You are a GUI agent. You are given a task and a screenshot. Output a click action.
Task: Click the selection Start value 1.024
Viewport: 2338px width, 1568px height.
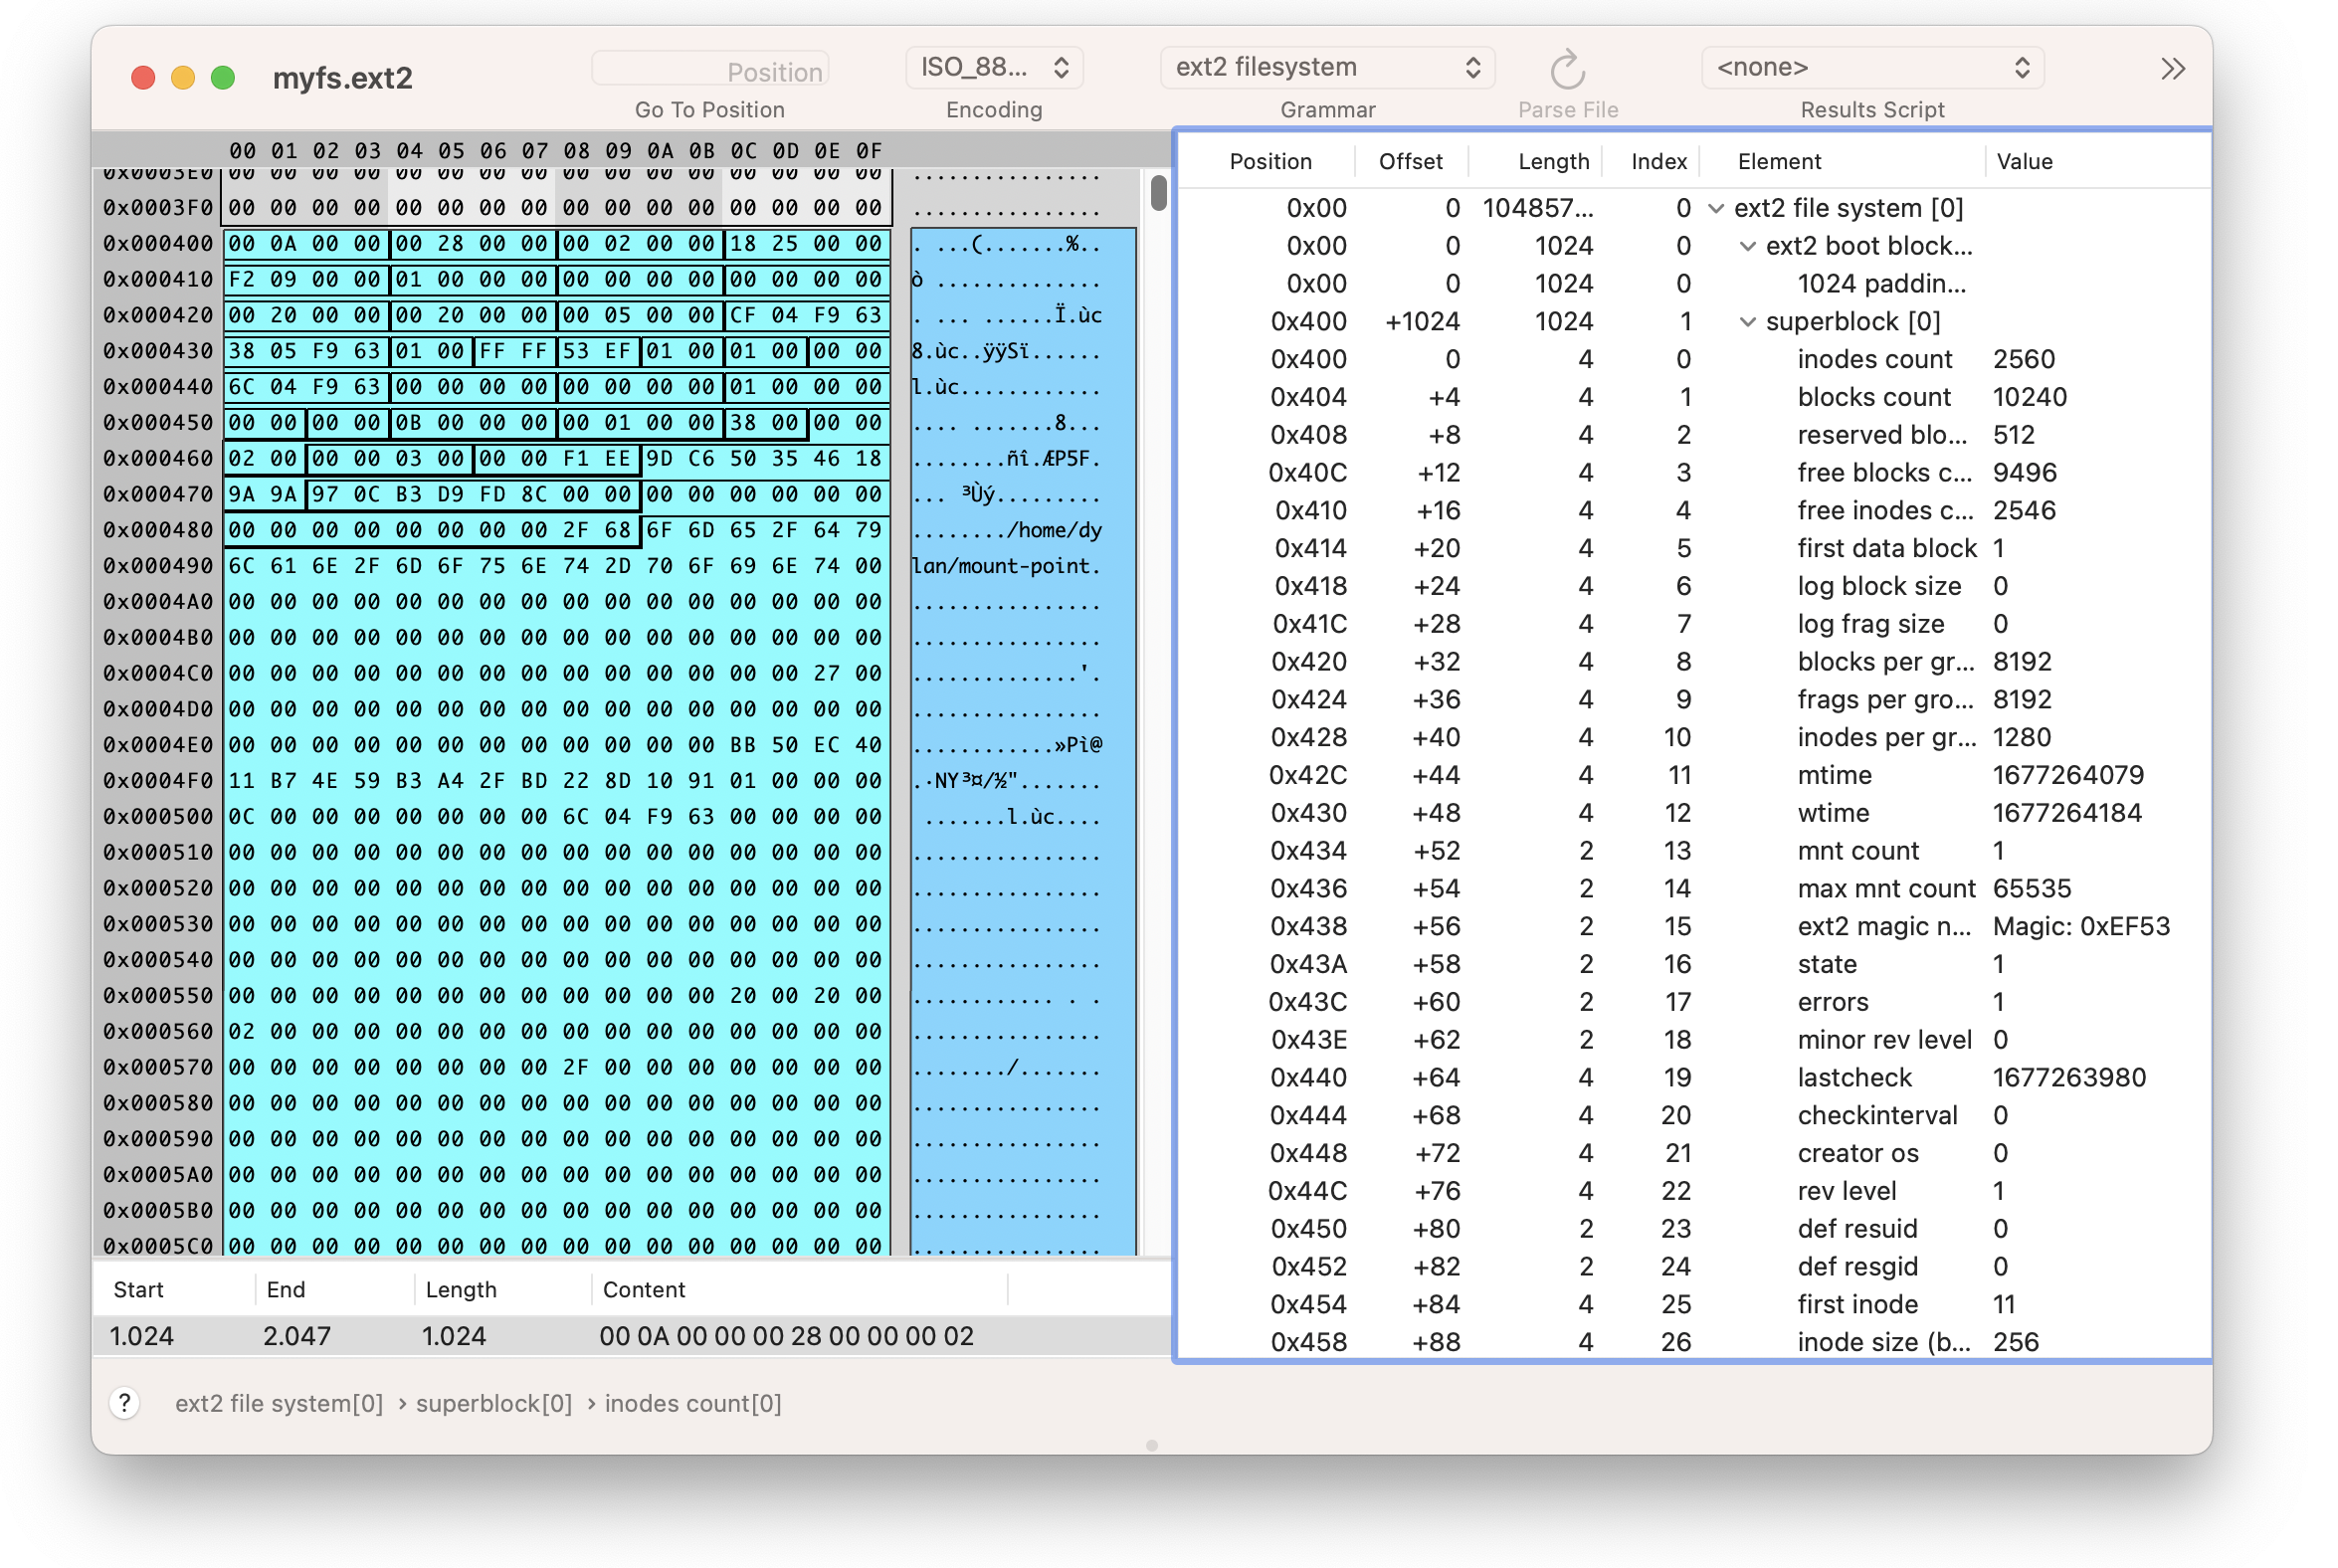pos(141,1337)
